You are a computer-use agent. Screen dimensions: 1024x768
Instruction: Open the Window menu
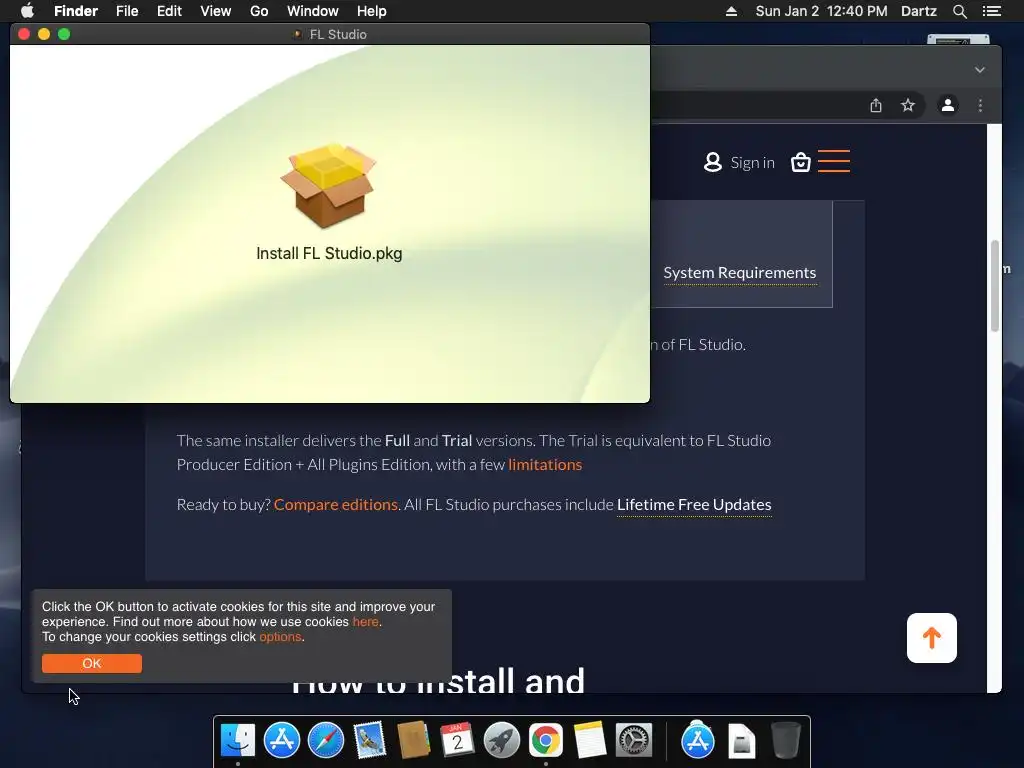(313, 11)
